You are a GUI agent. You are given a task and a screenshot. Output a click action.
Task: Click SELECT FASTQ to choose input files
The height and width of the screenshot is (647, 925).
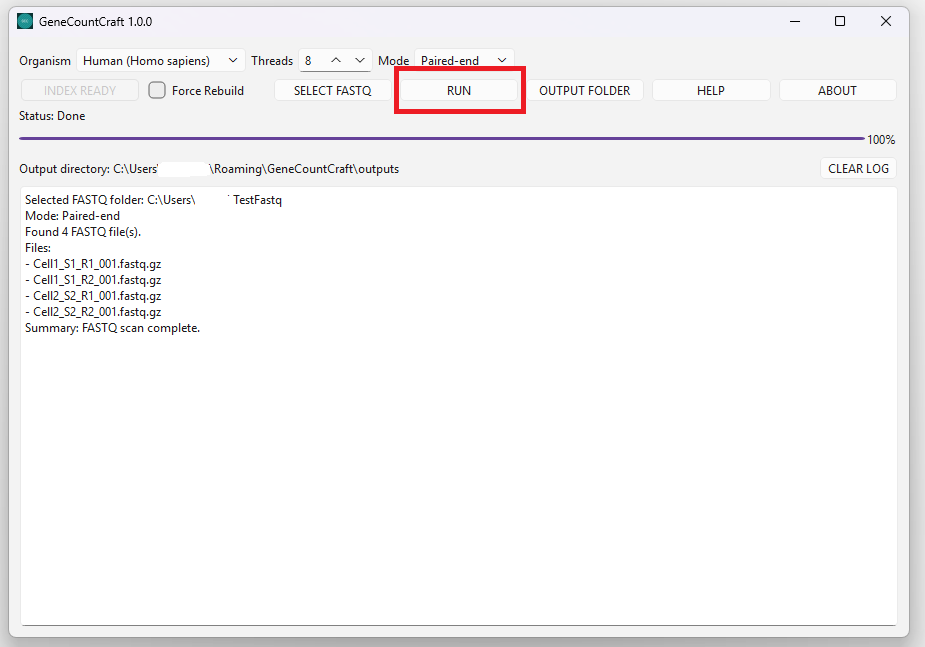(x=332, y=90)
